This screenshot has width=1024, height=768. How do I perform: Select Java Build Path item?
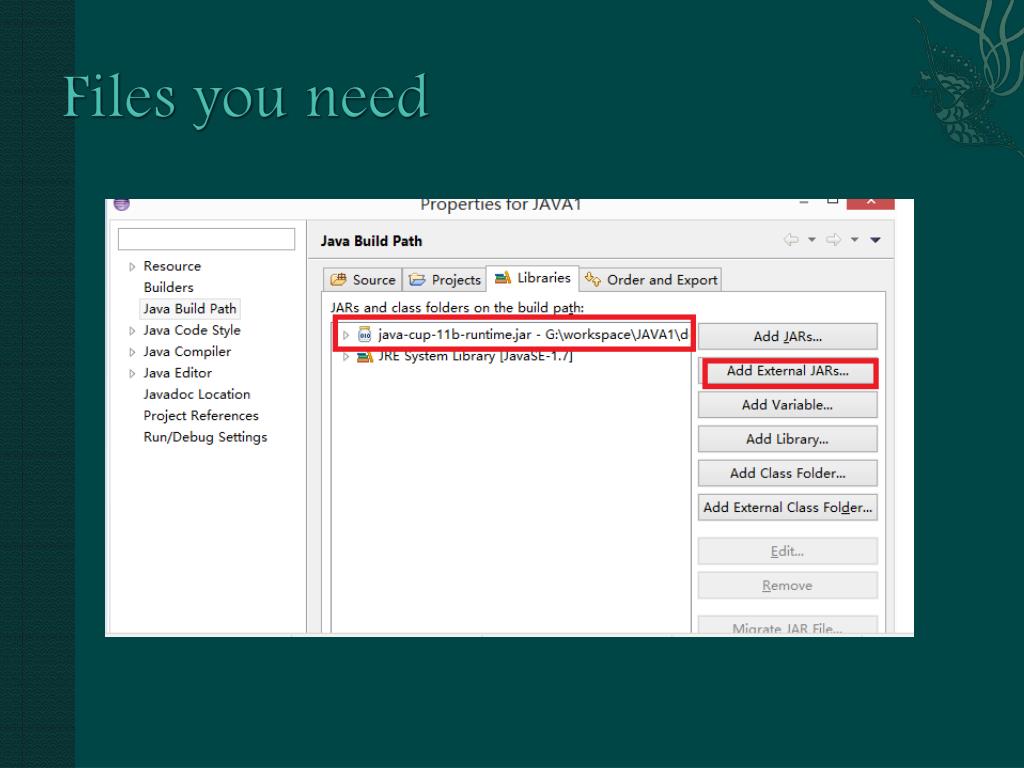pyautogui.click(x=190, y=309)
